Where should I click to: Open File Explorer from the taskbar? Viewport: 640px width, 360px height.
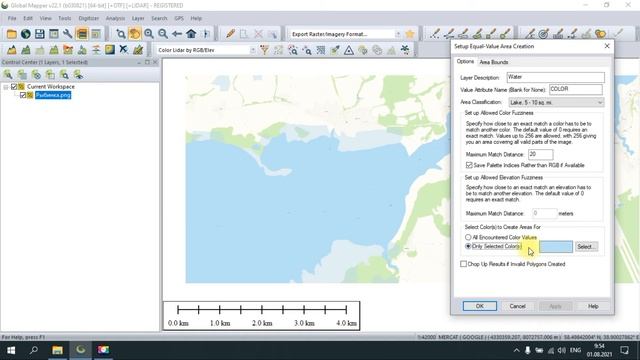(x=57, y=350)
